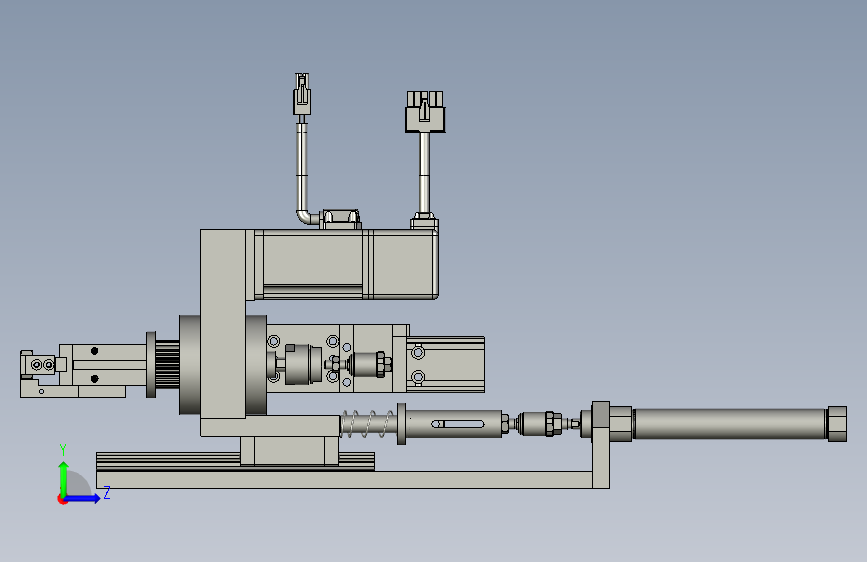Select the vertical motor mounting bracket
The width and height of the screenshot is (867, 562).
tap(223, 324)
